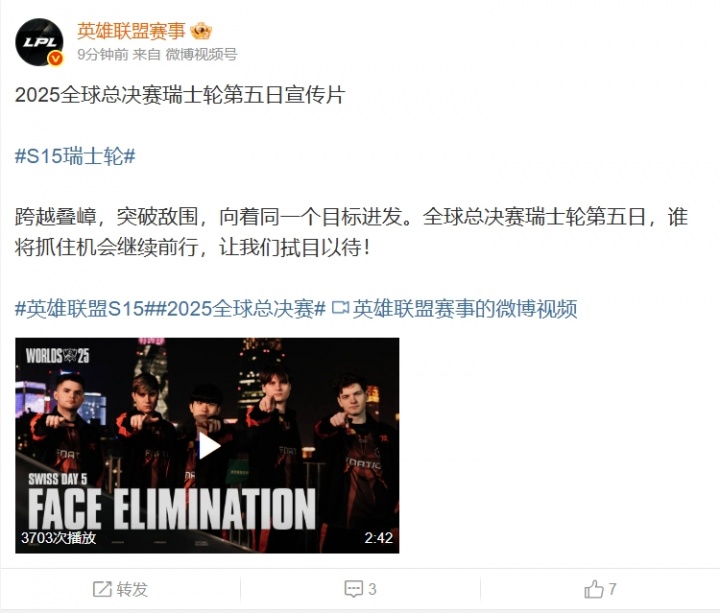Click the 2:42 video duration label
Viewport: 720px width, 613px height.
378,538
